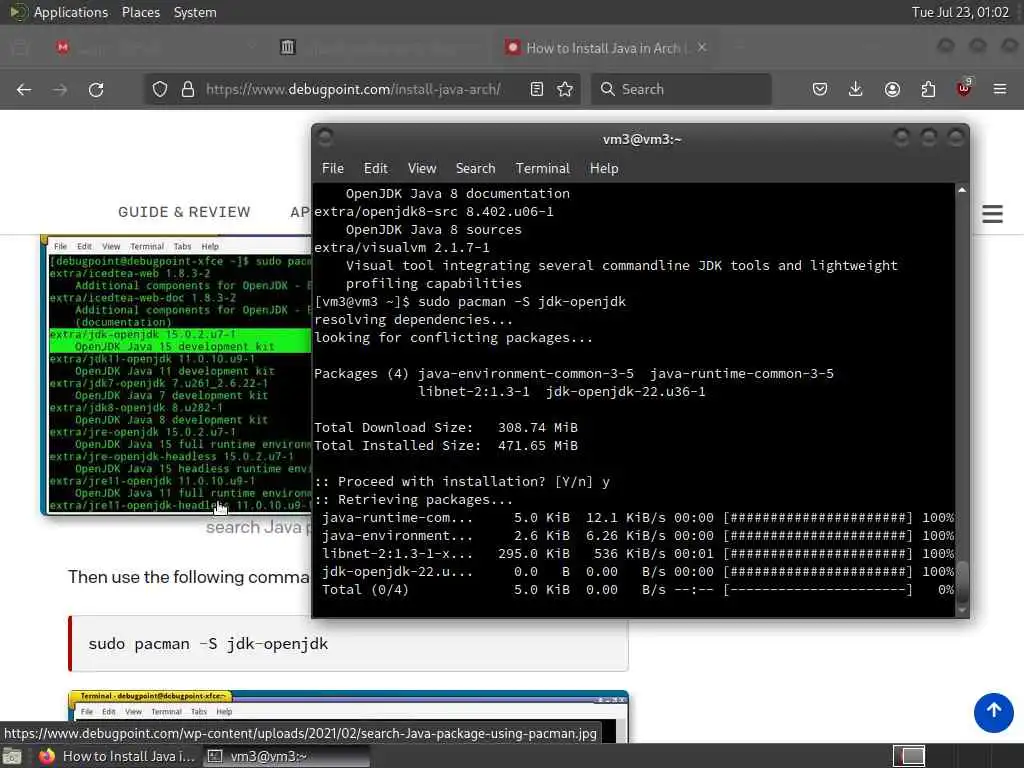Open terminal Search menu

475,168
